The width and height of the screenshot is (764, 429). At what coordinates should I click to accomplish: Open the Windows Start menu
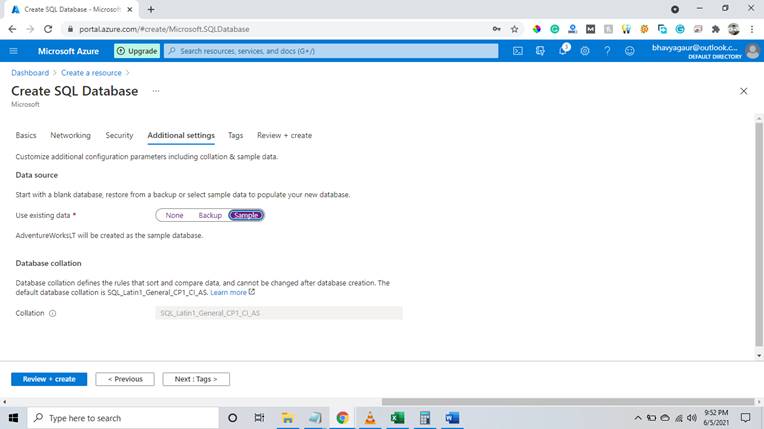pyautogui.click(x=13, y=418)
